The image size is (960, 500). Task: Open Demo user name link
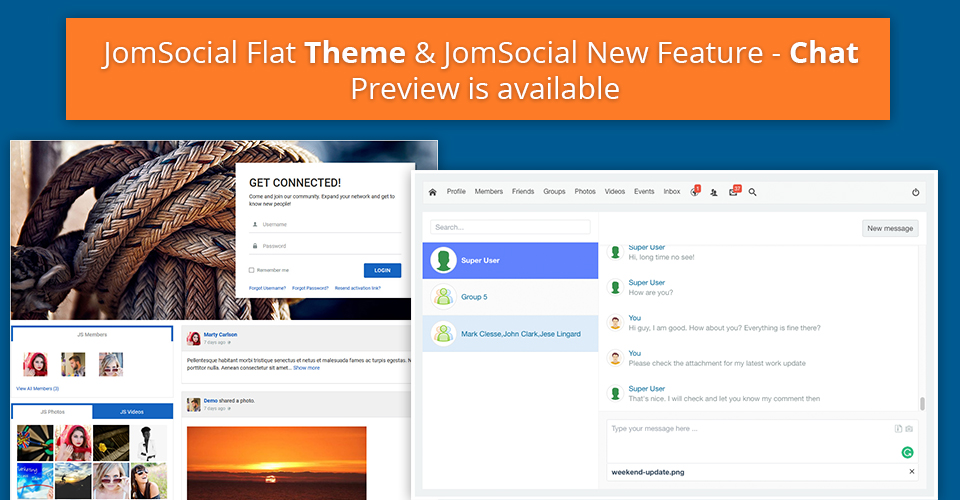click(x=211, y=401)
